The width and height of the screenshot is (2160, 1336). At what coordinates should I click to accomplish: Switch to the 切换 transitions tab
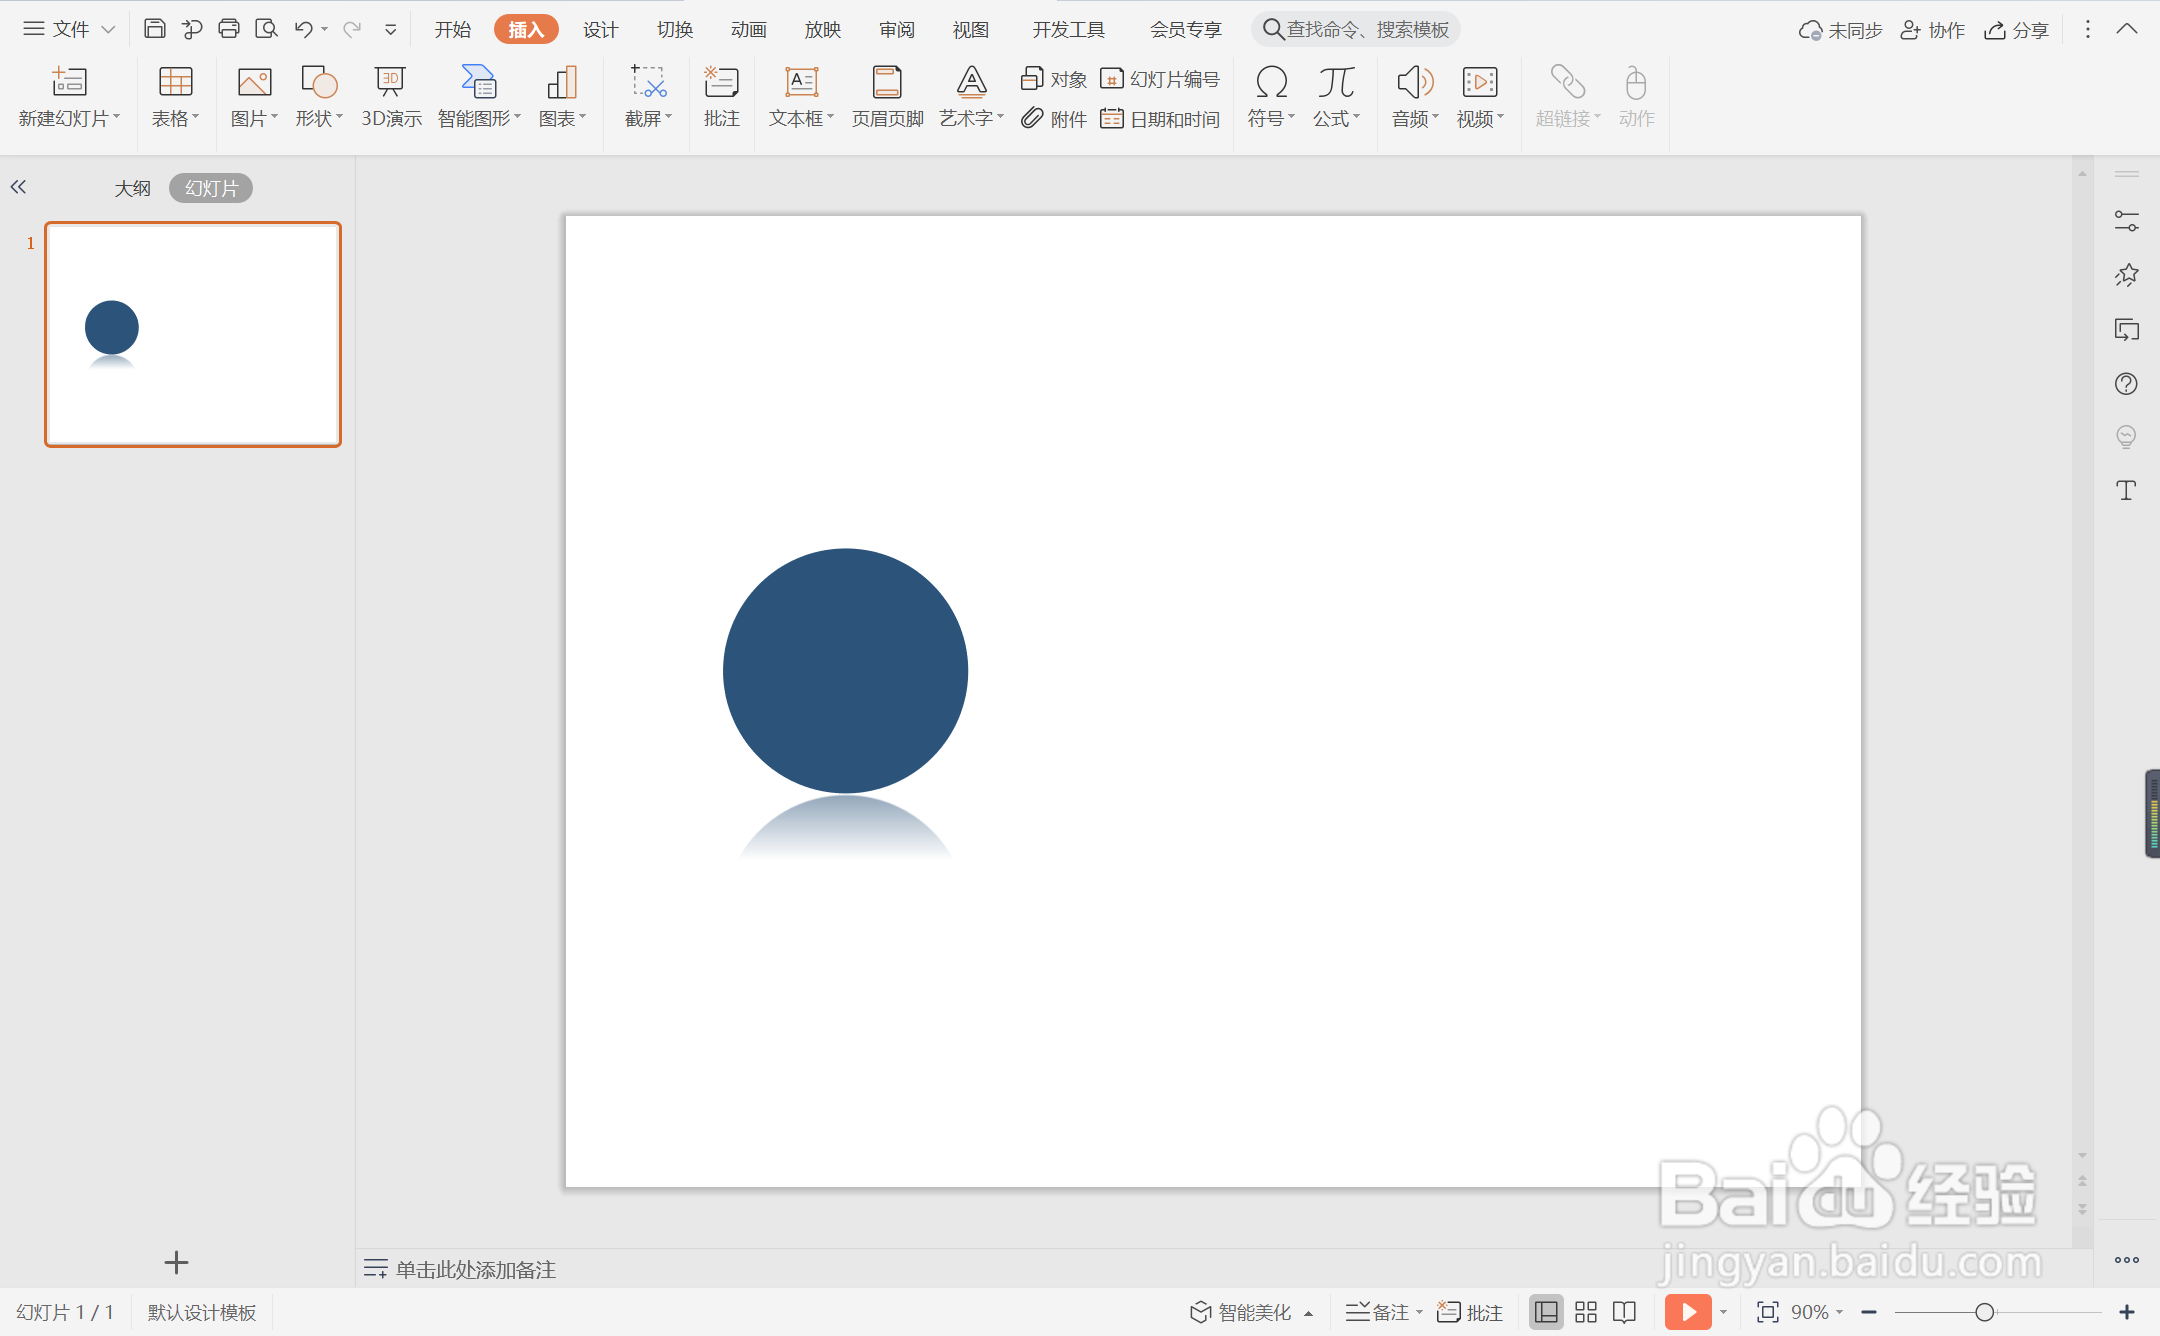tap(675, 30)
